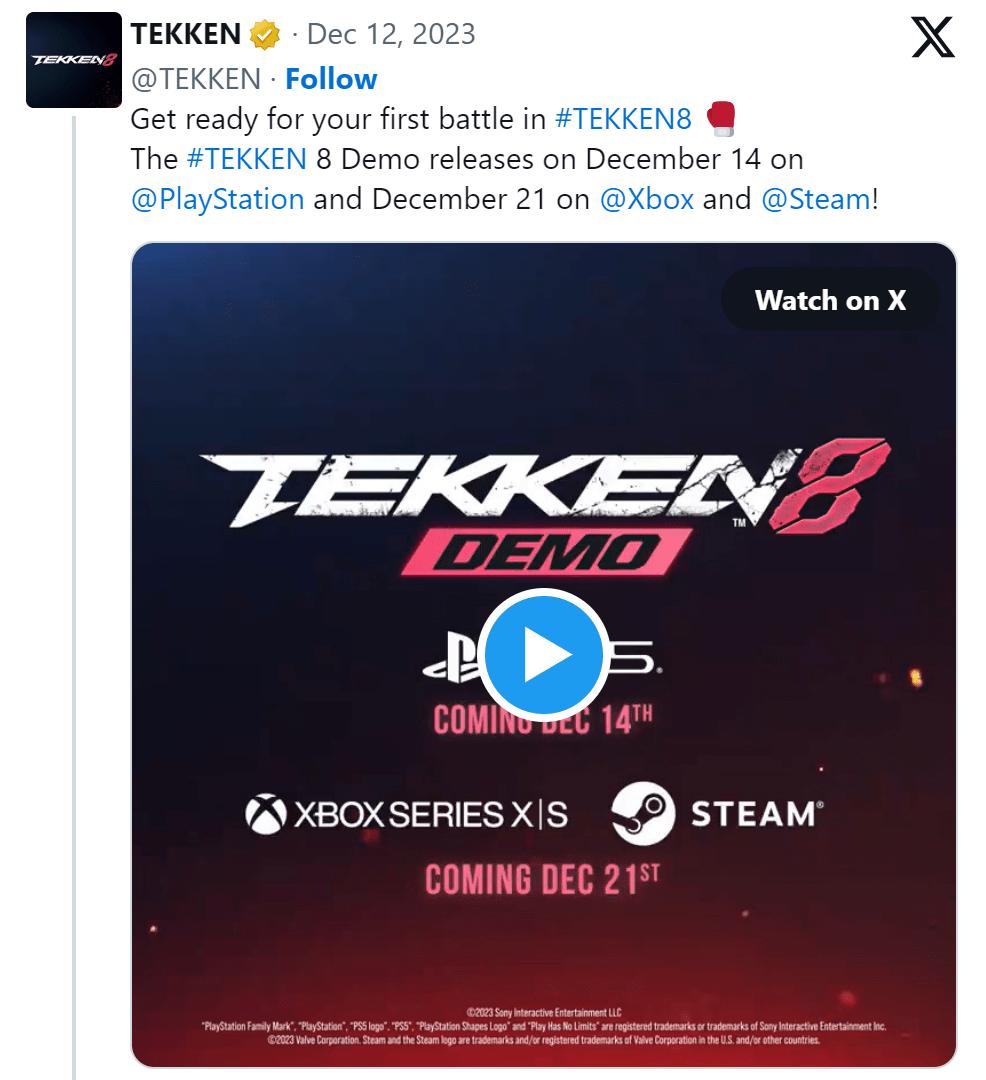Click the TEKKEN 8 Demo title in the video
The width and height of the screenshot is (986, 1080).
(544, 505)
